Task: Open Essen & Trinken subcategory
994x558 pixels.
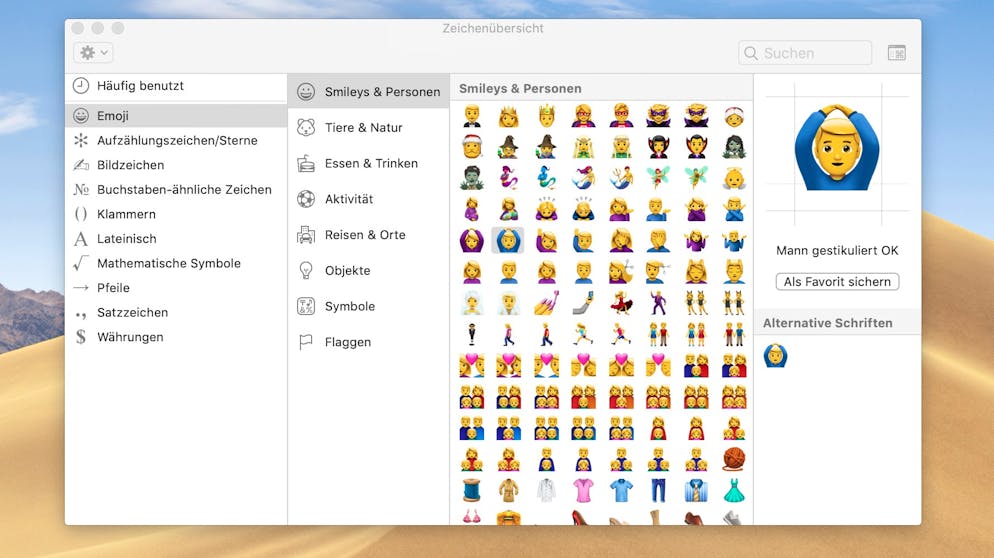Action: coord(369,164)
